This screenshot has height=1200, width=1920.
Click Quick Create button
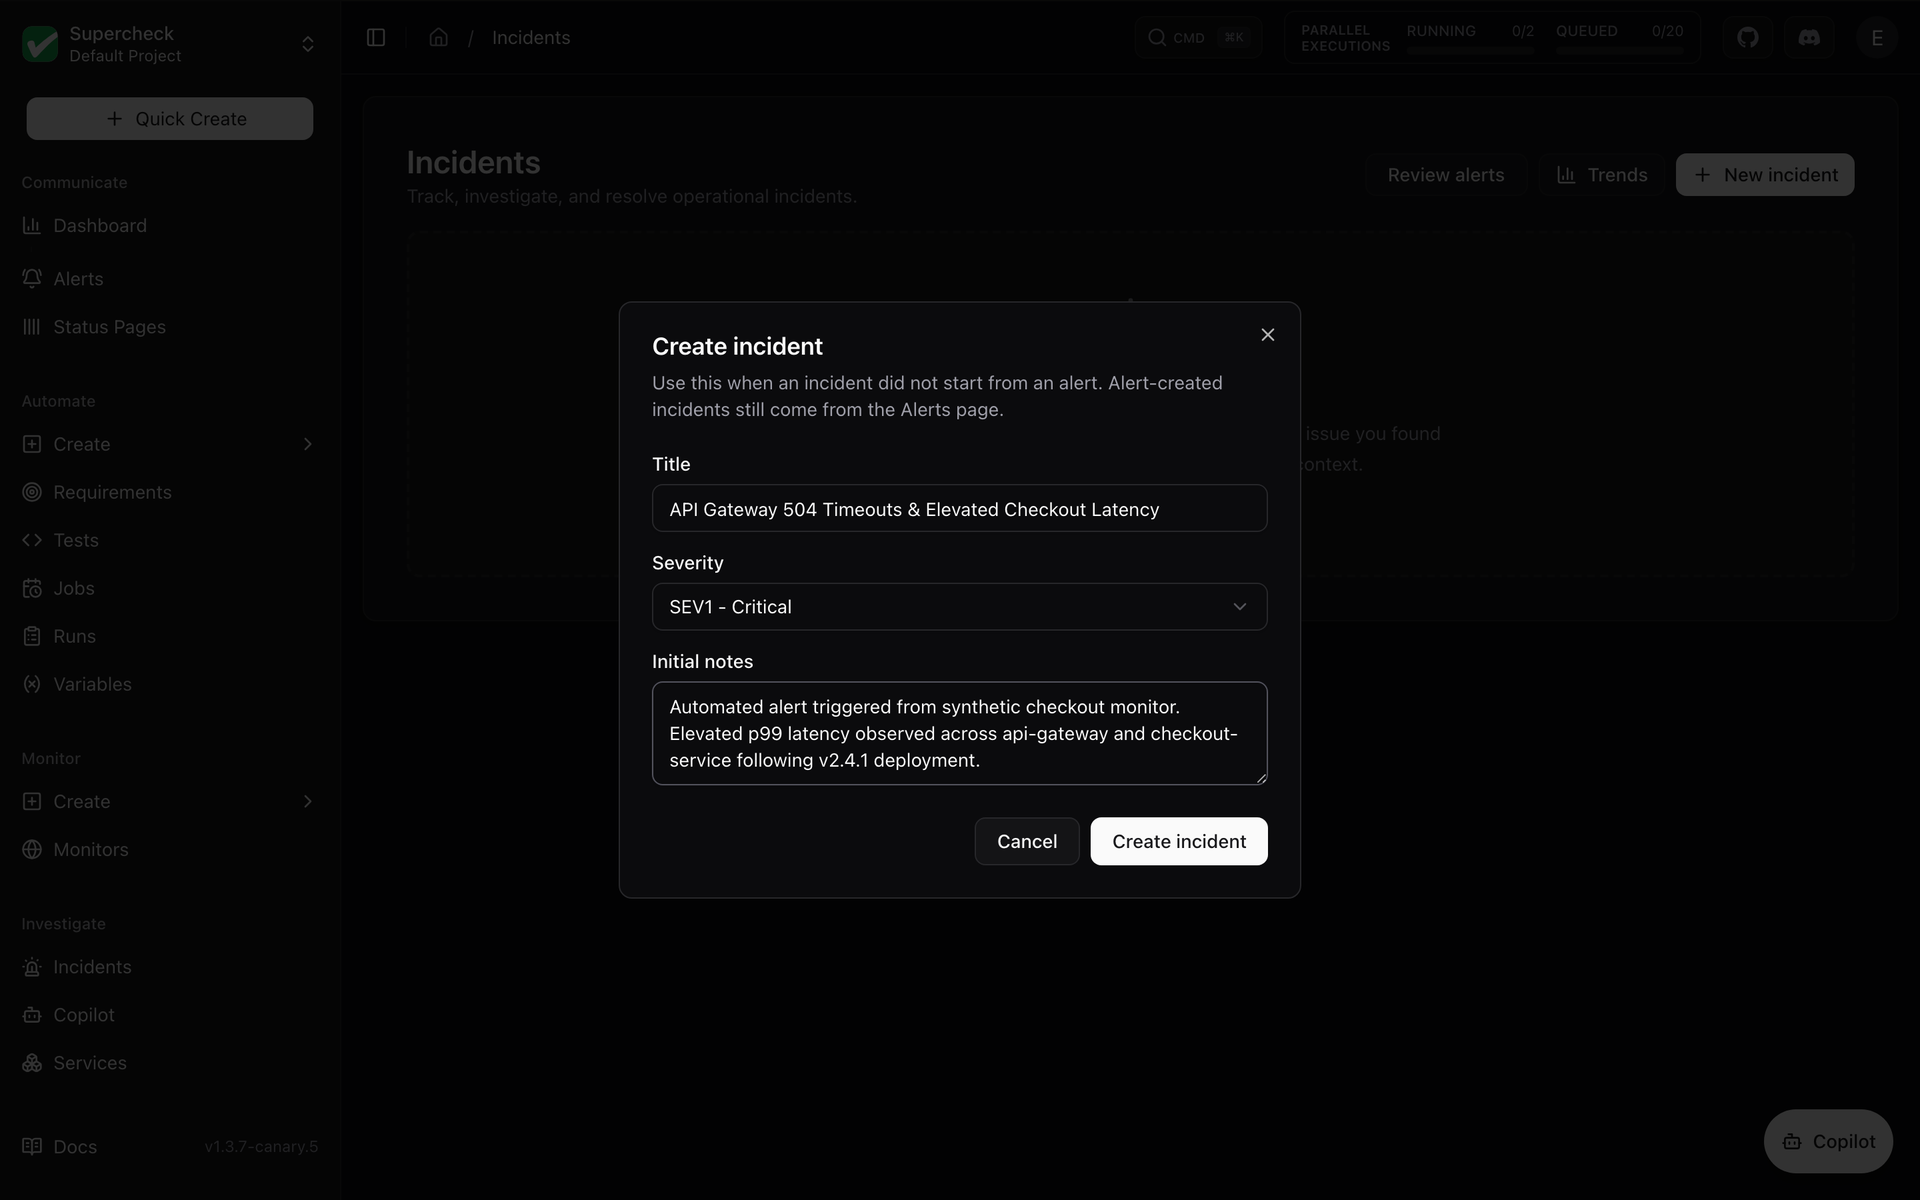[x=169, y=119]
